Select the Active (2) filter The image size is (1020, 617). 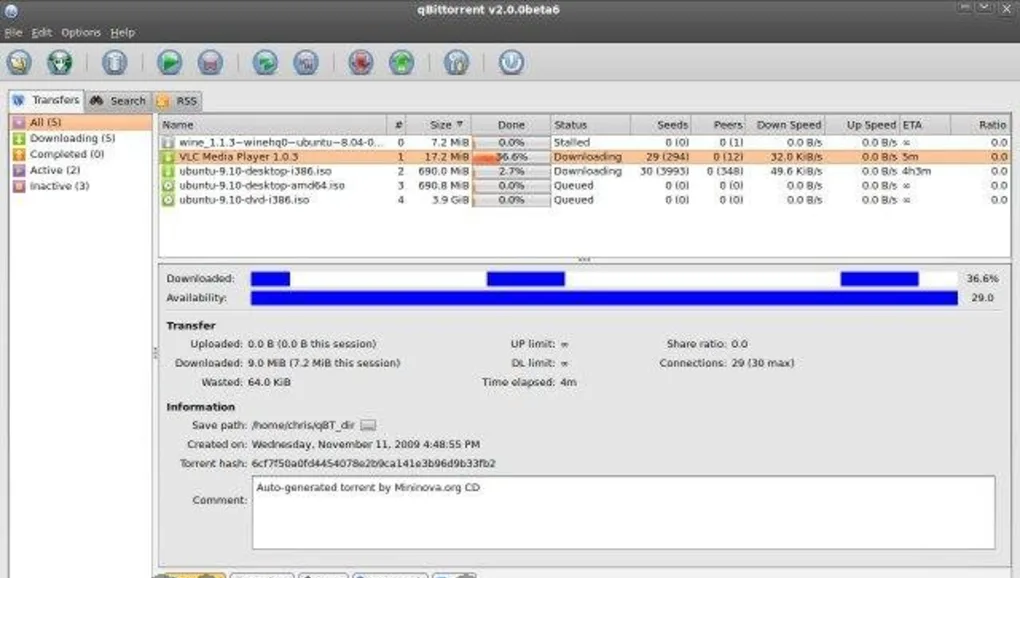click(x=55, y=170)
